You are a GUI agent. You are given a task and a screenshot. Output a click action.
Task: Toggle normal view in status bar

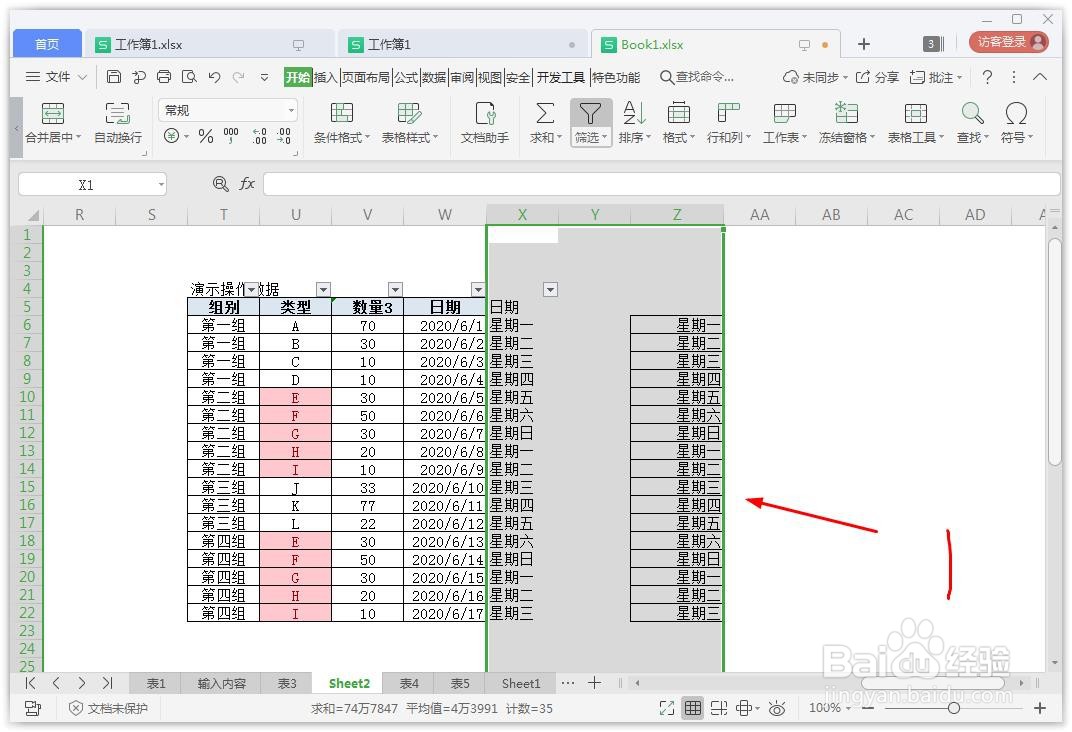693,708
